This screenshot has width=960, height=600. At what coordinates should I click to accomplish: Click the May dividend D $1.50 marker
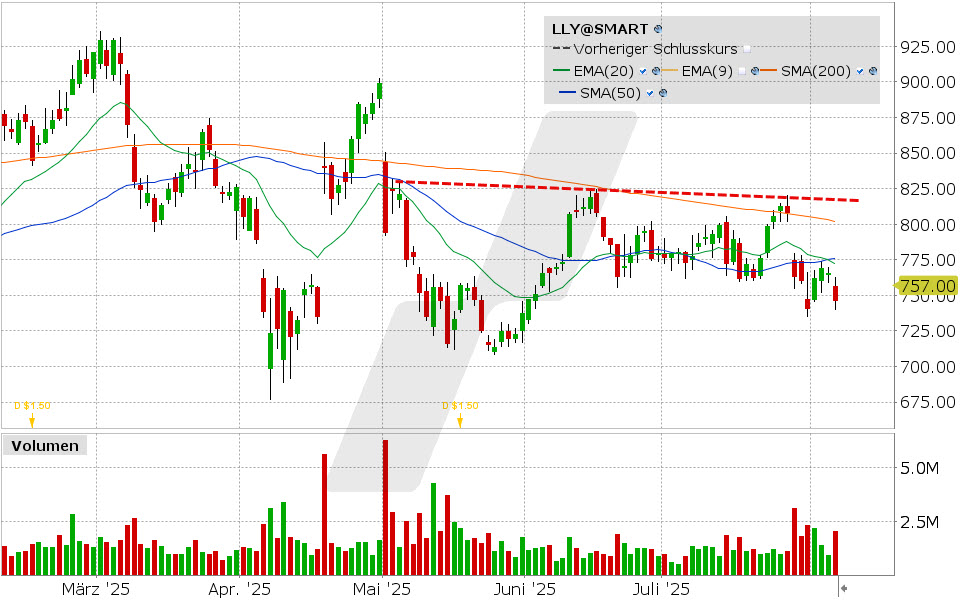tap(460, 414)
